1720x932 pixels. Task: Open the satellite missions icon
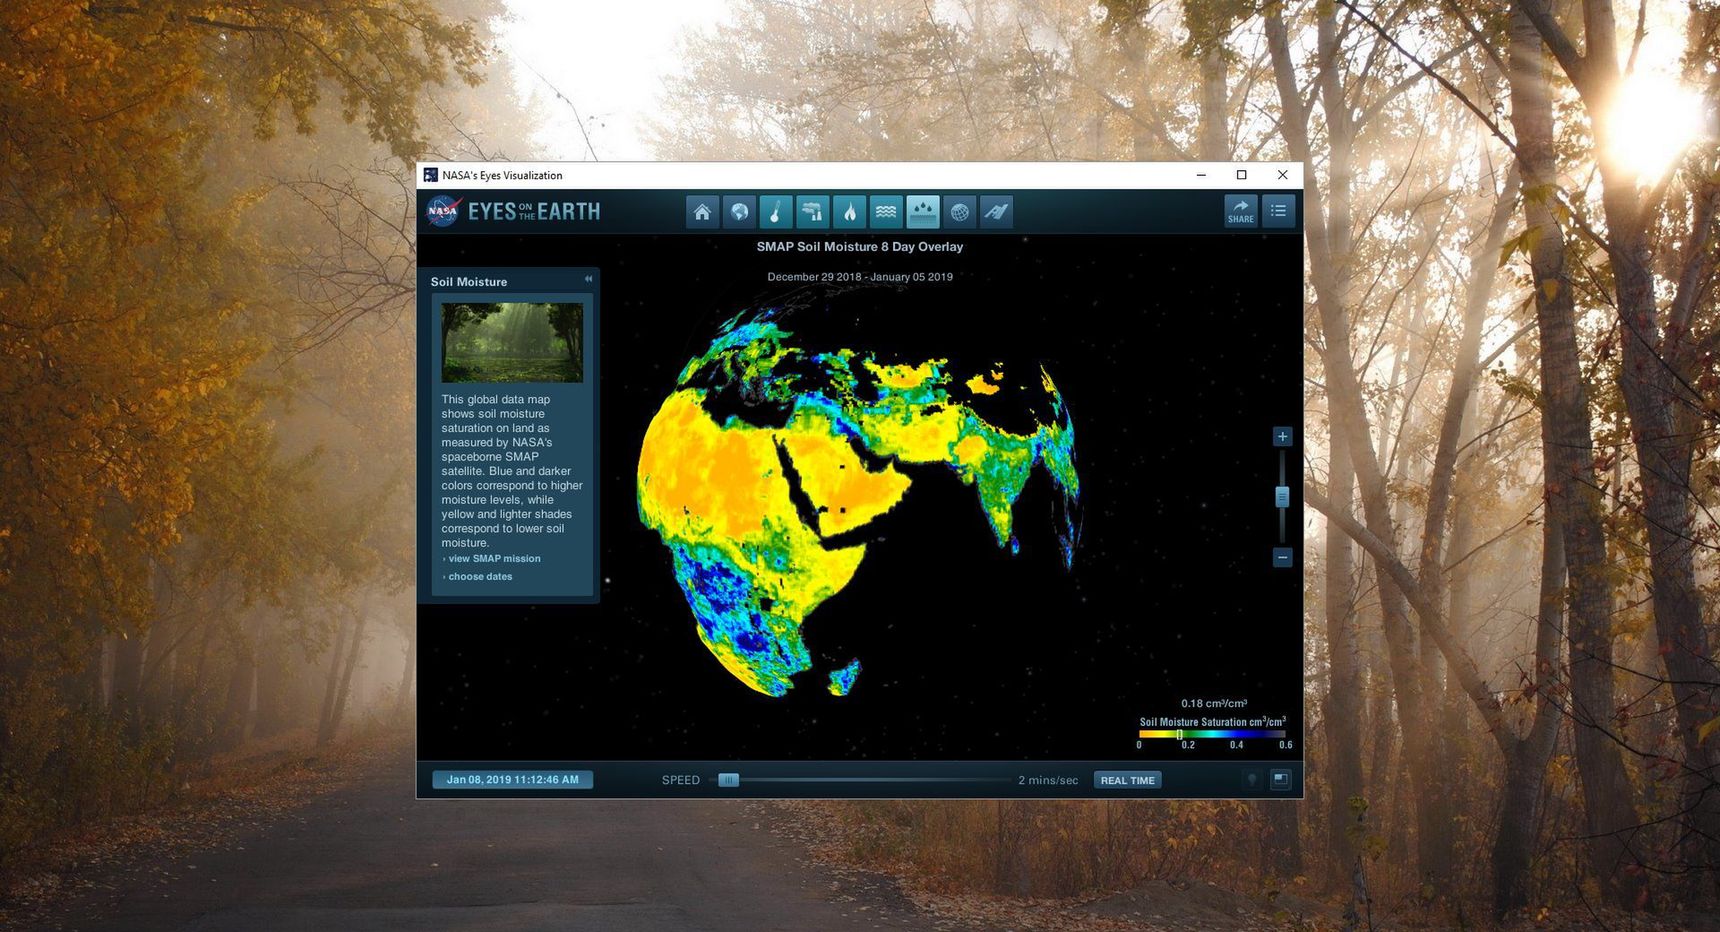(997, 212)
